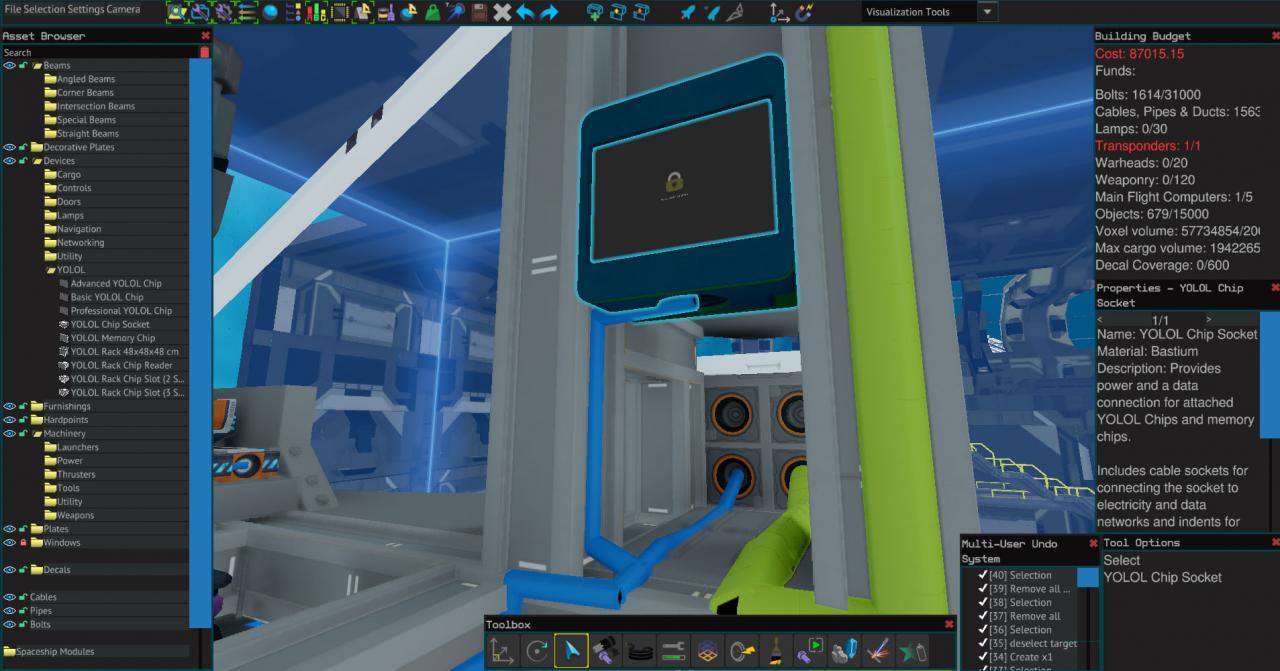
Task: Click the undo arrow in top toolbar
Action: (525, 12)
